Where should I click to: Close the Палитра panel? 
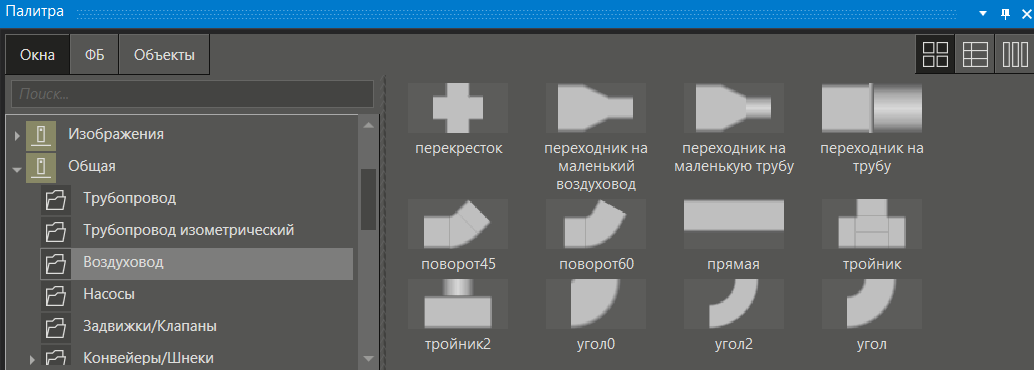pos(1025,13)
